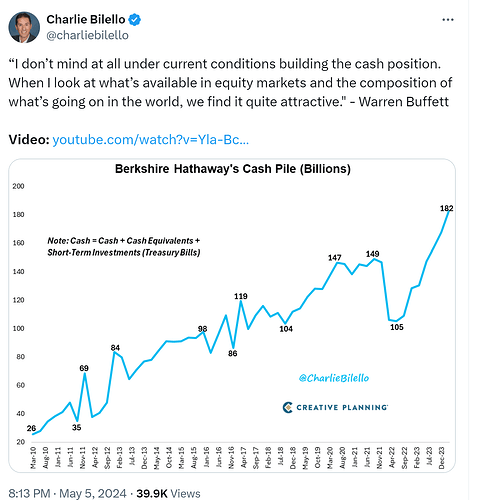Click the @CharlieBilello chart watermark
480x500 pixels.
334,378
